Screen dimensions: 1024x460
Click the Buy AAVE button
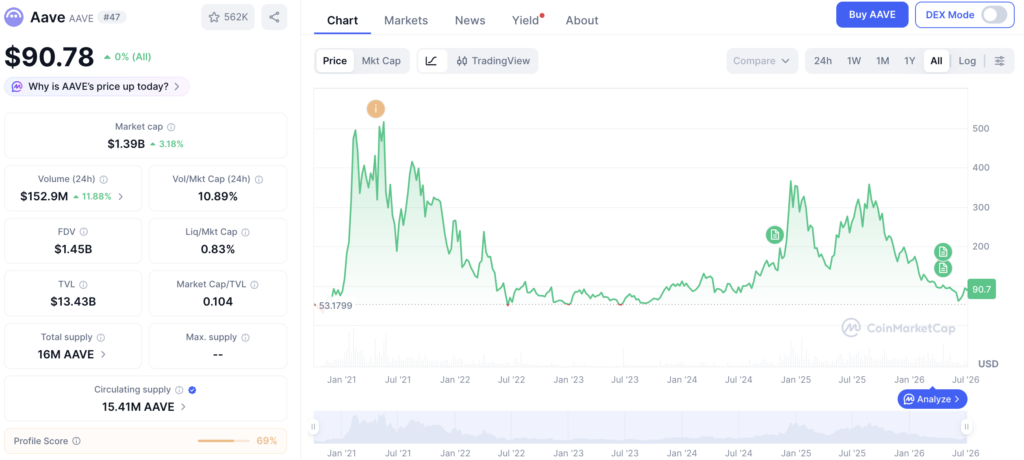pyautogui.click(x=872, y=14)
